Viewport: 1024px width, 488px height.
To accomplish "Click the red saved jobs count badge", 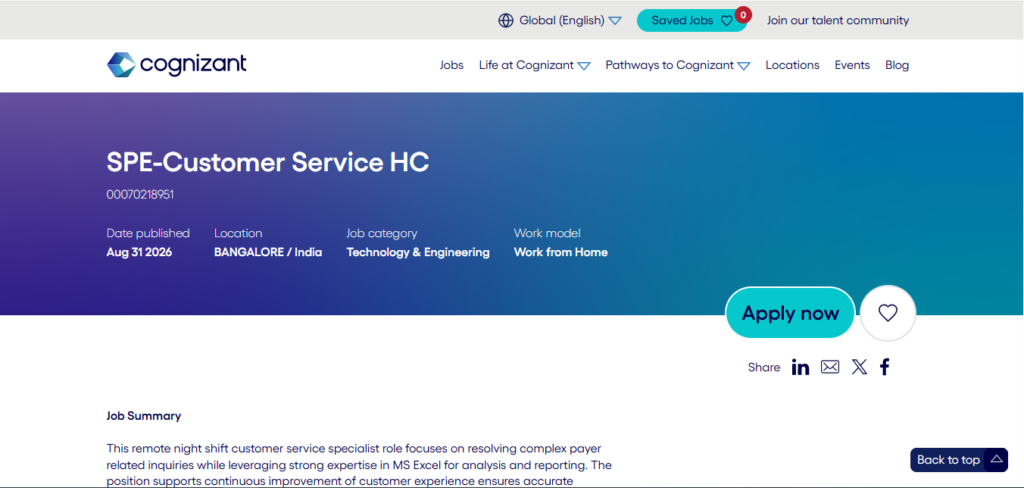I will click(x=743, y=14).
